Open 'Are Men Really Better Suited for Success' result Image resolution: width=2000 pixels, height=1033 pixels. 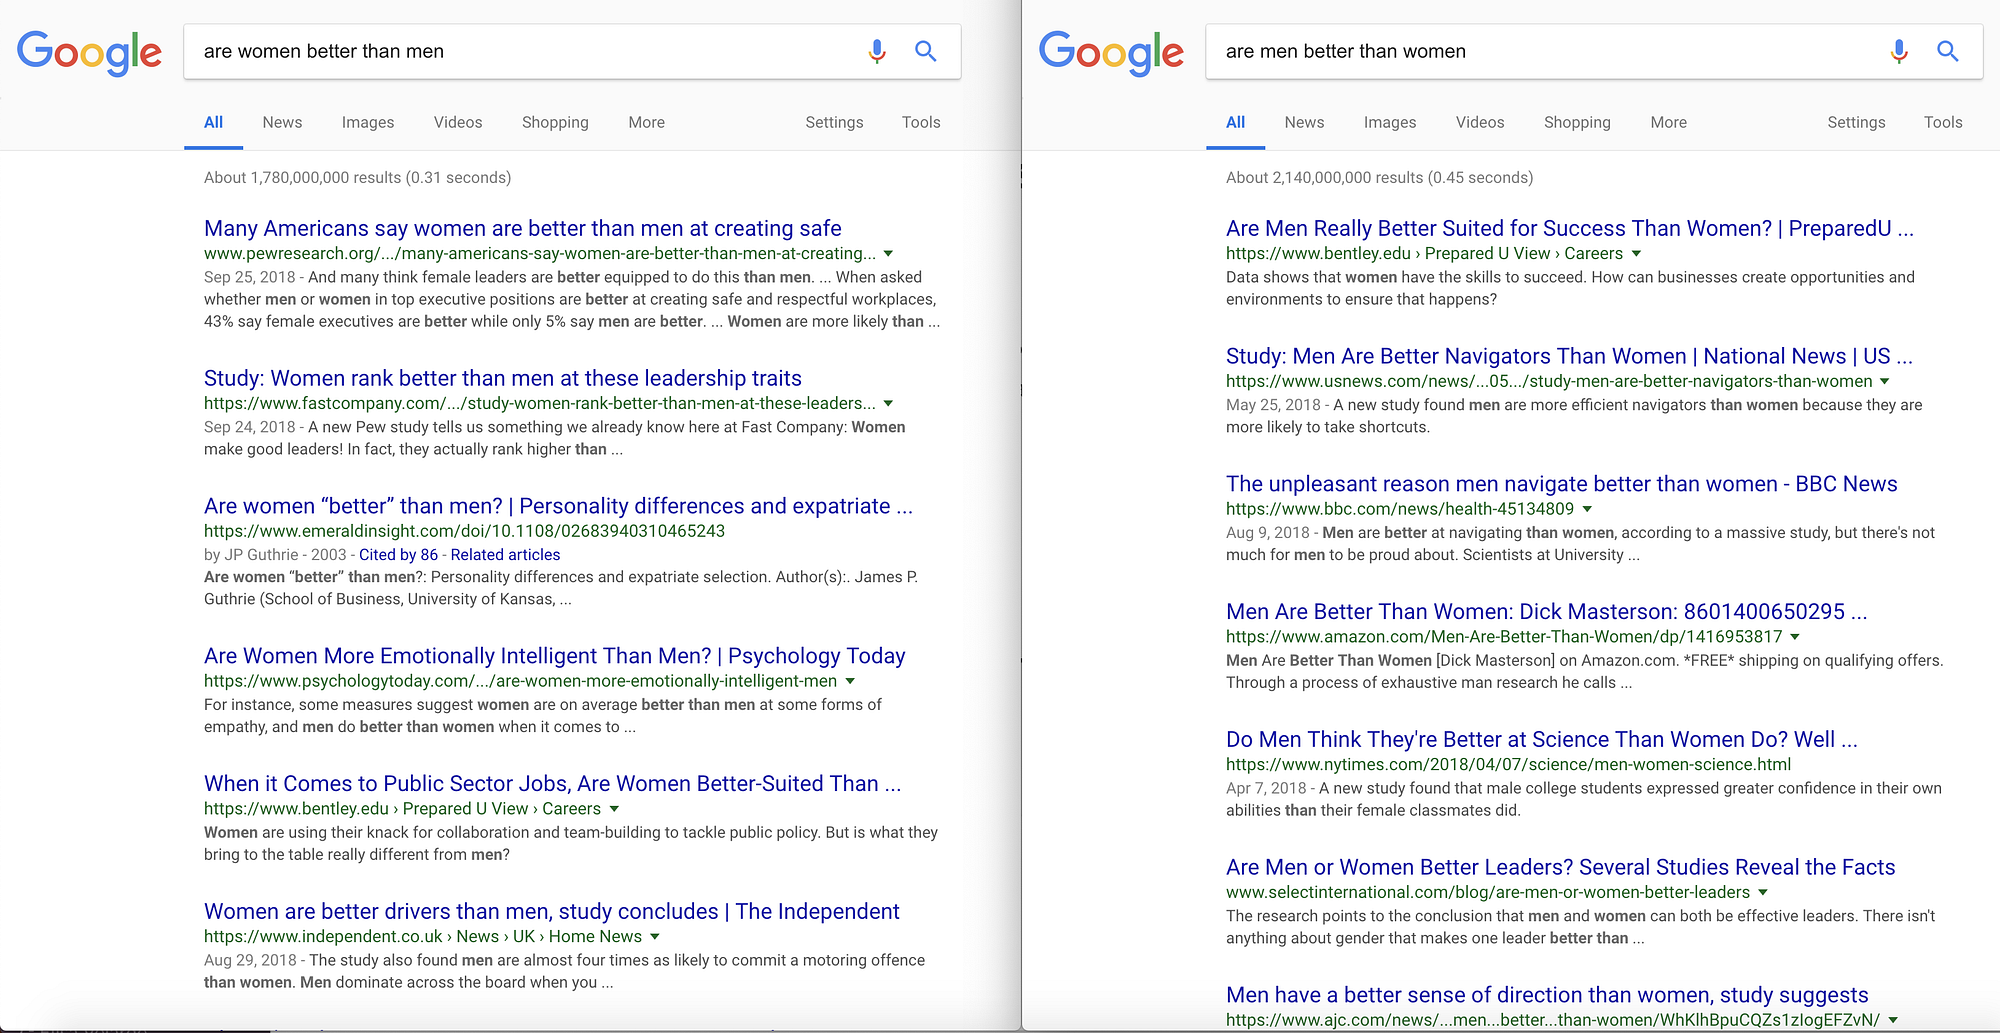(x=1570, y=228)
